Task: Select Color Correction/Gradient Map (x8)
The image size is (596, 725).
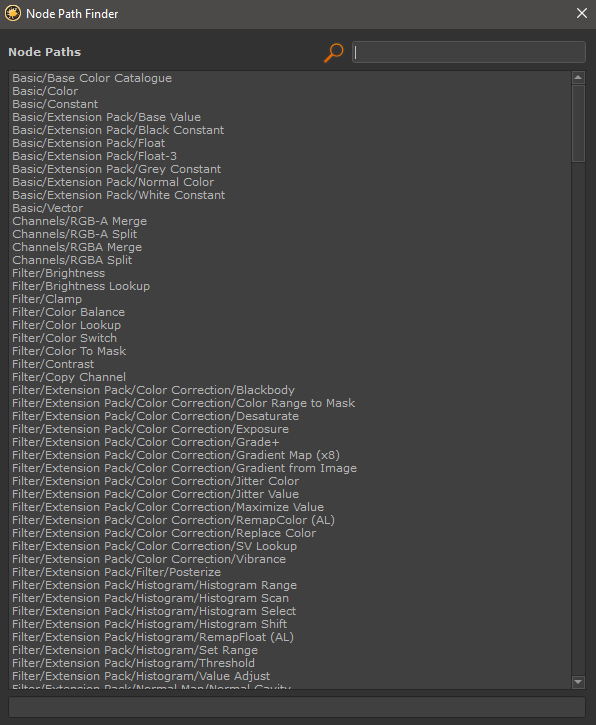Action: pos(176,455)
